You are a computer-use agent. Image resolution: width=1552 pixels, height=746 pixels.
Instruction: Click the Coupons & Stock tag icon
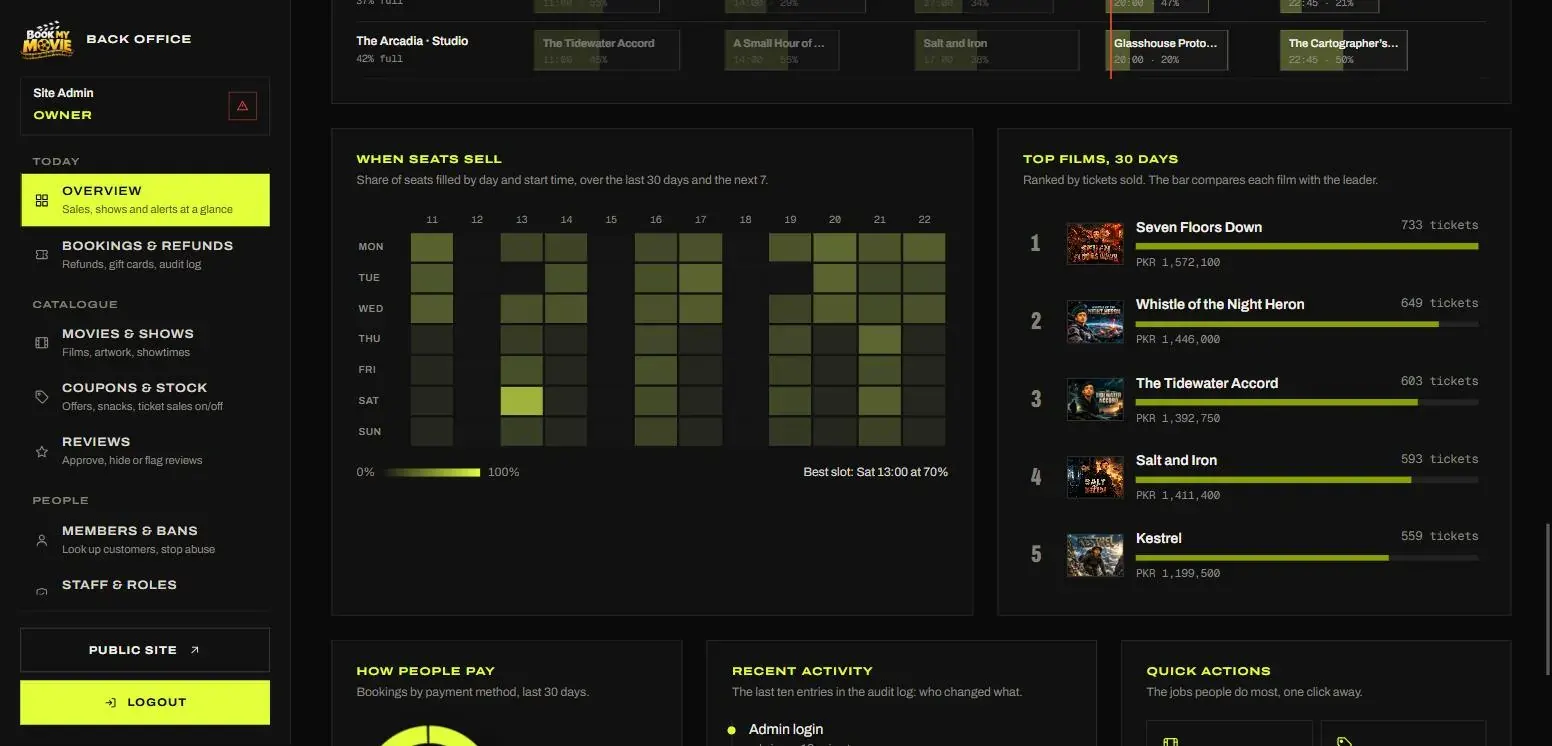tap(42, 397)
